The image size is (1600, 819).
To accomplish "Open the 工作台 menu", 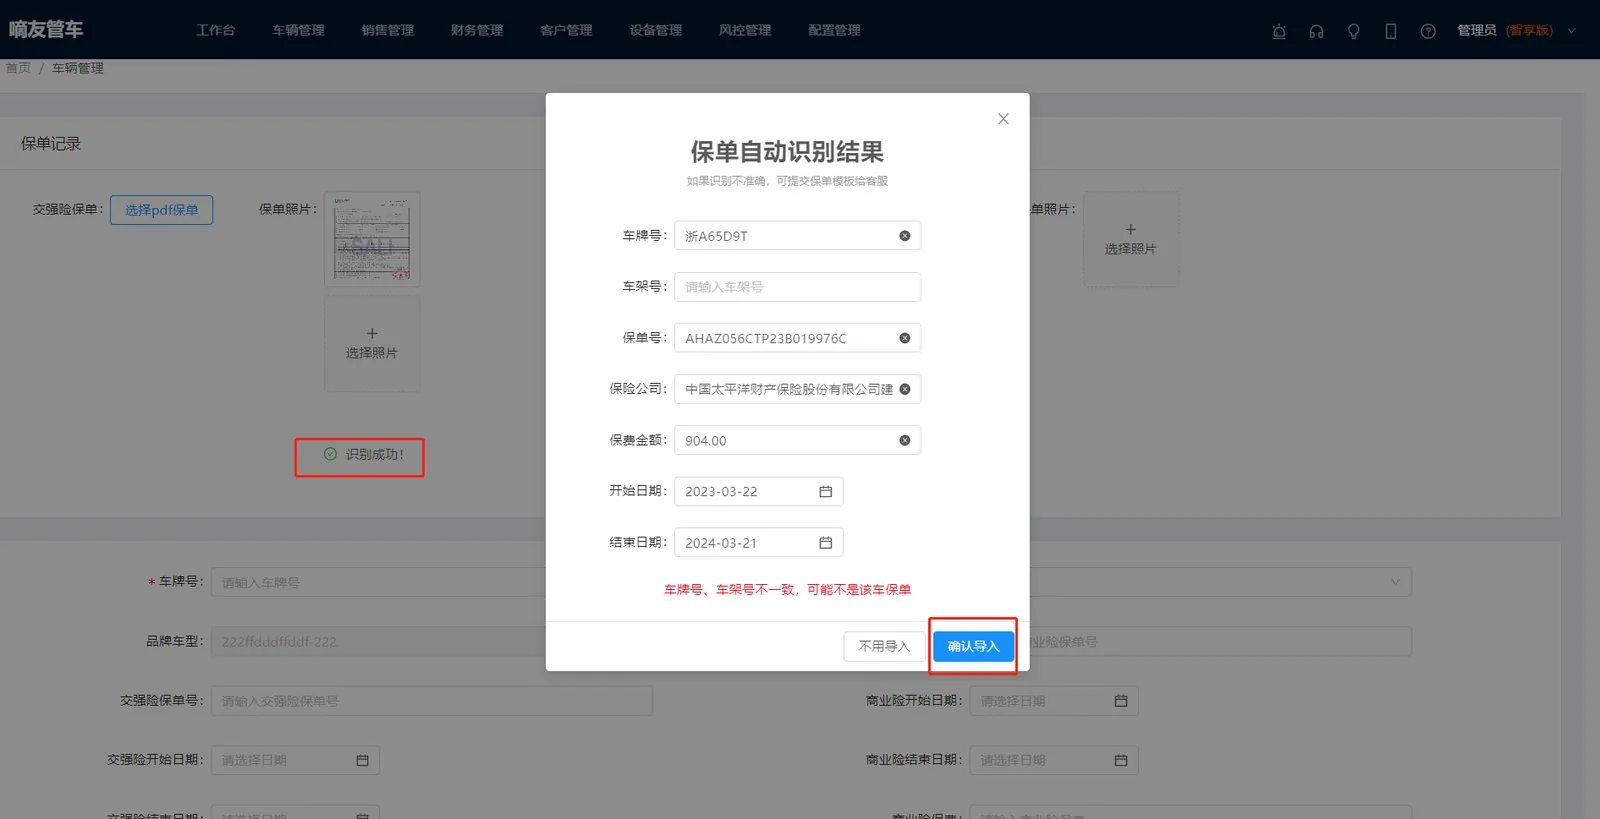I will 216,30.
